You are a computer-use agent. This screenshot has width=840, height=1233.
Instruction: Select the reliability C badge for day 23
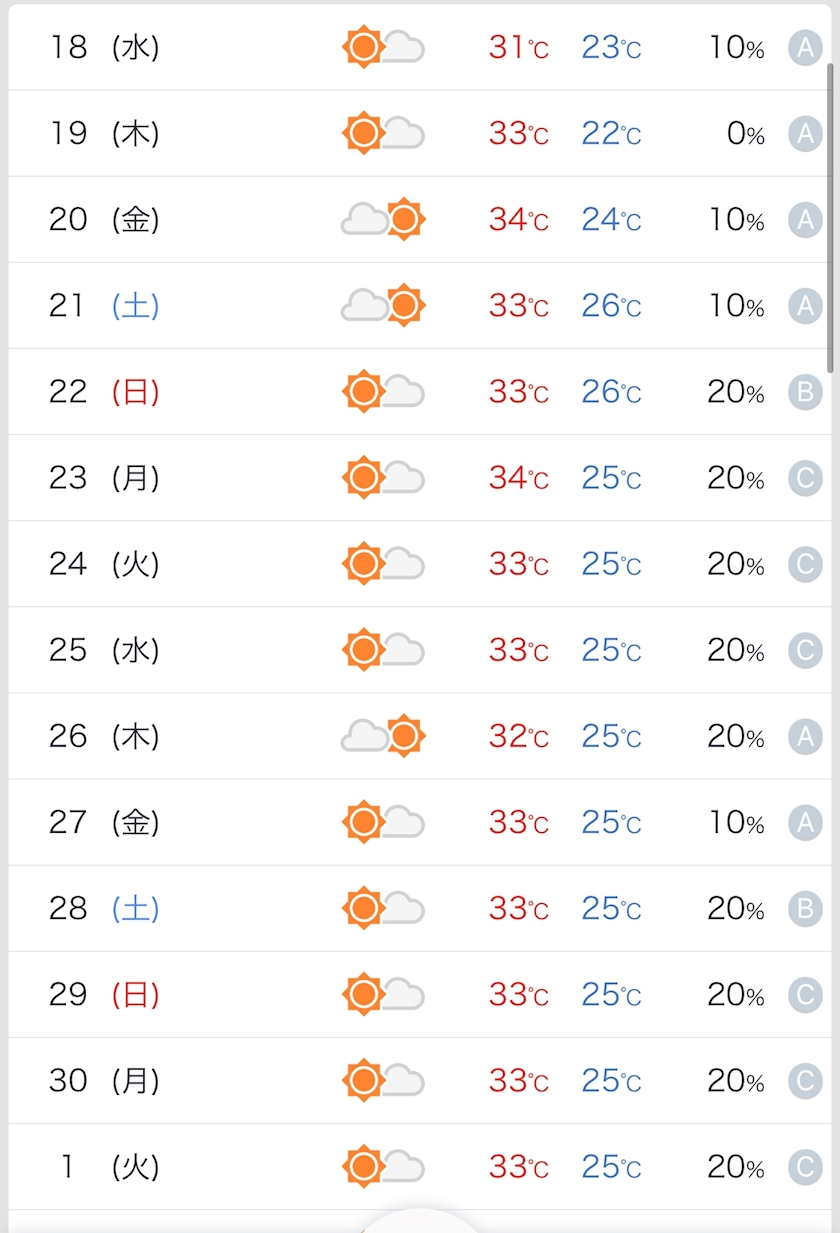coord(805,478)
